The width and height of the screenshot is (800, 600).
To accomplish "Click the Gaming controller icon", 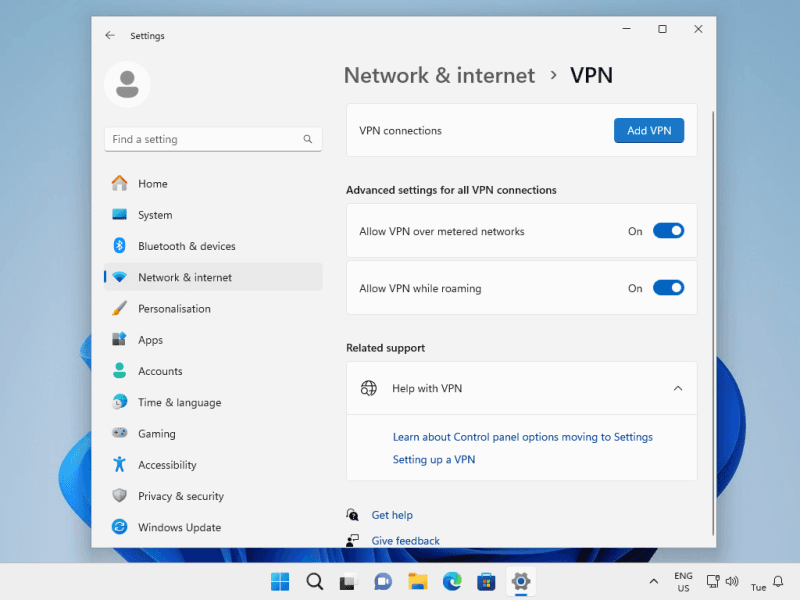I will [119, 433].
